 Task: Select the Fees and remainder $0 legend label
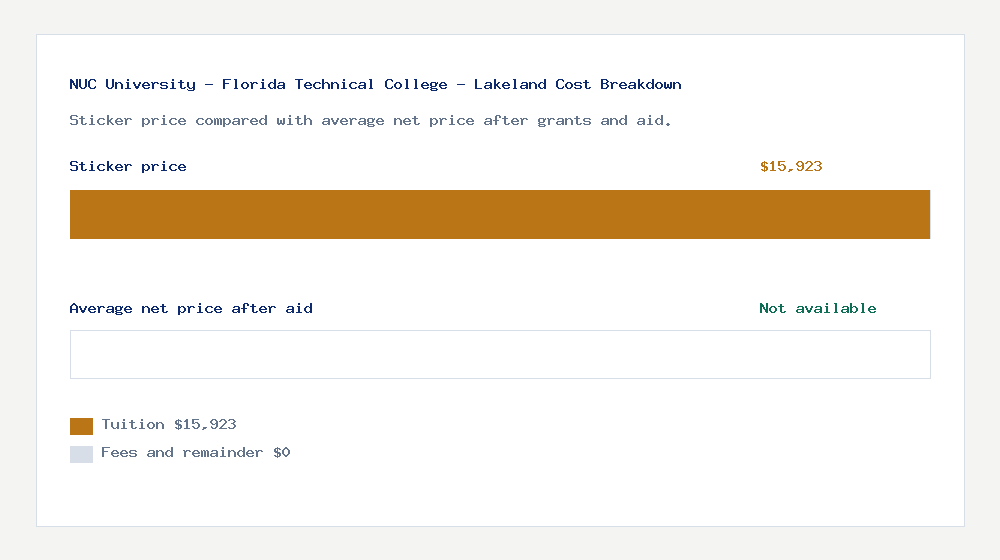[x=196, y=453]
